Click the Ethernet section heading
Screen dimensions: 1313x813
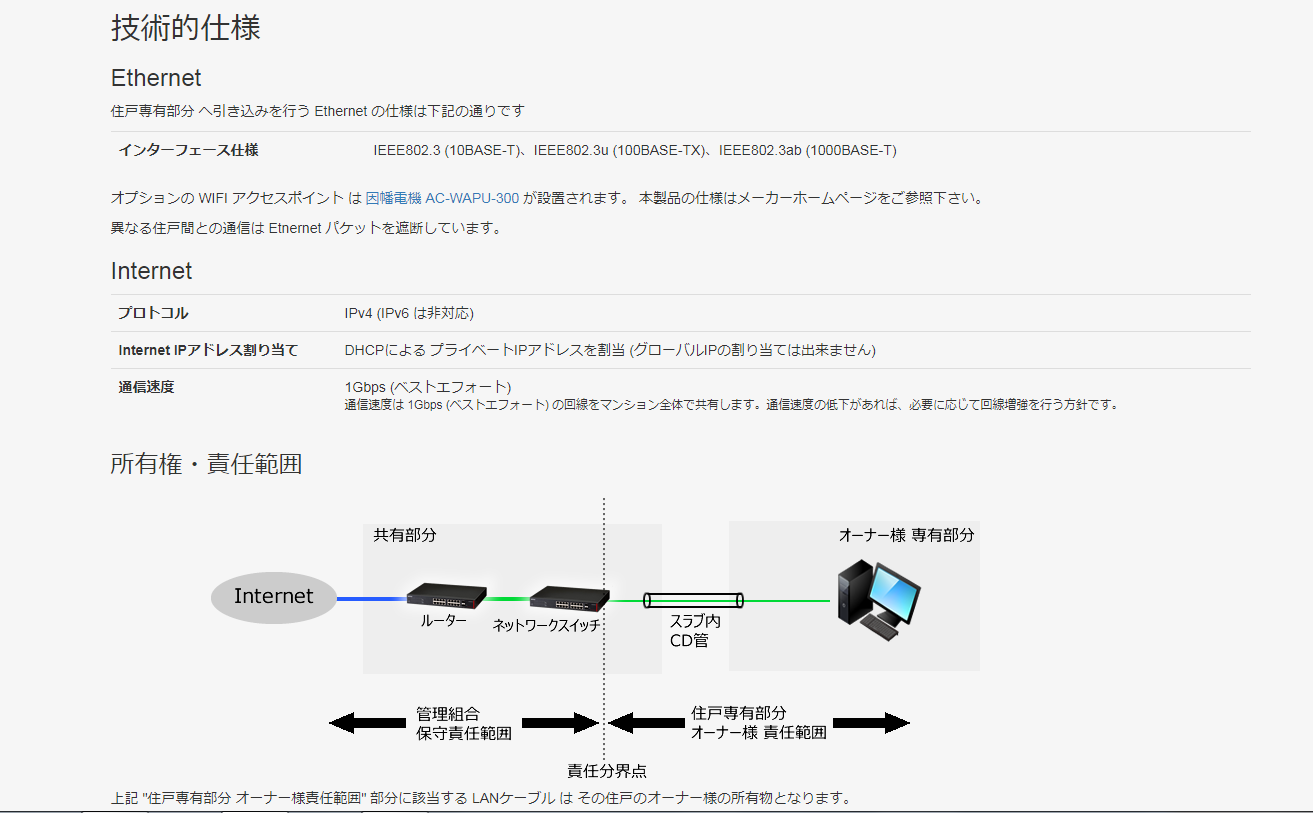[x=156, y=78]
